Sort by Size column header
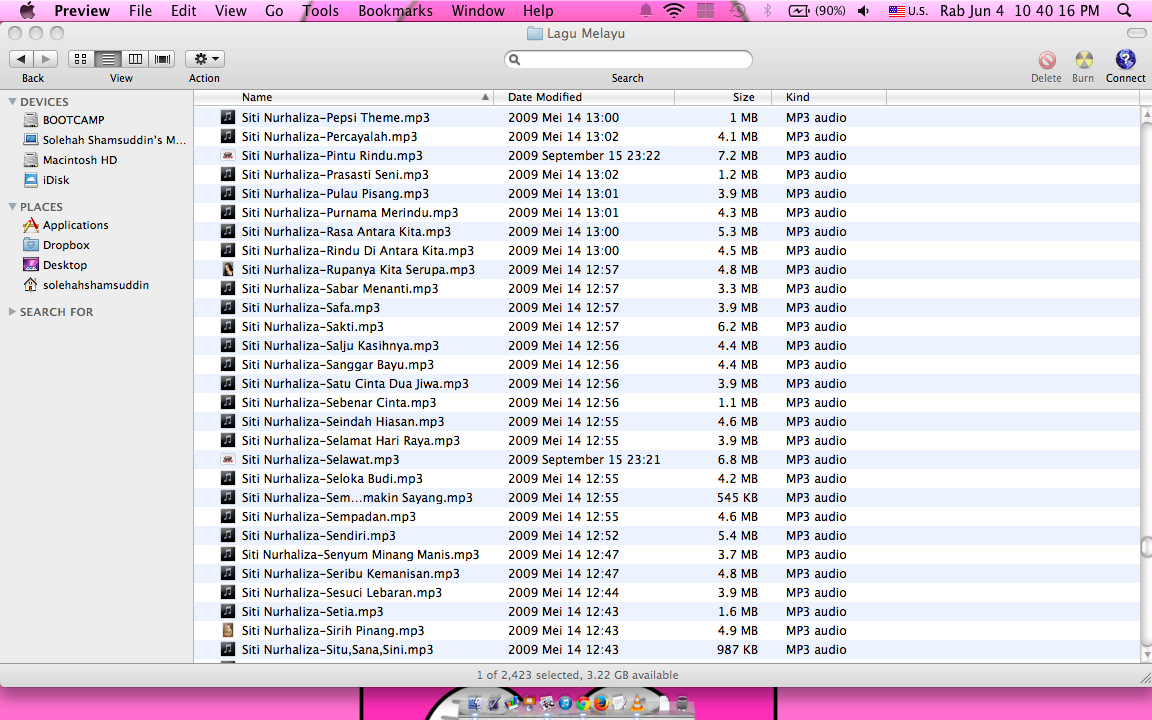Viewport: 1152px width, 720px height. [724, 97]
